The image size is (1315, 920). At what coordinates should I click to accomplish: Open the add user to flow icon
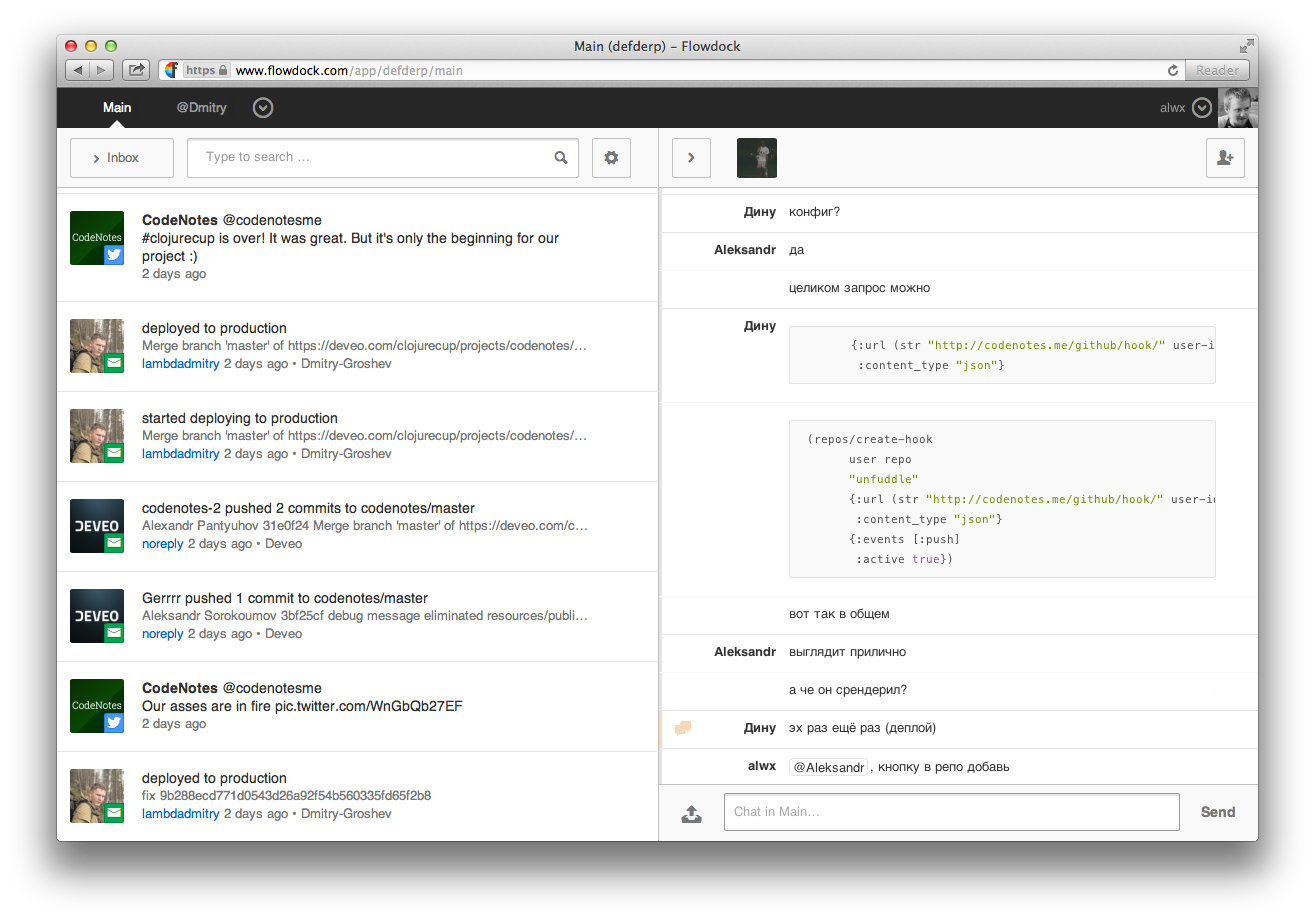click(x=1225, y=158)
